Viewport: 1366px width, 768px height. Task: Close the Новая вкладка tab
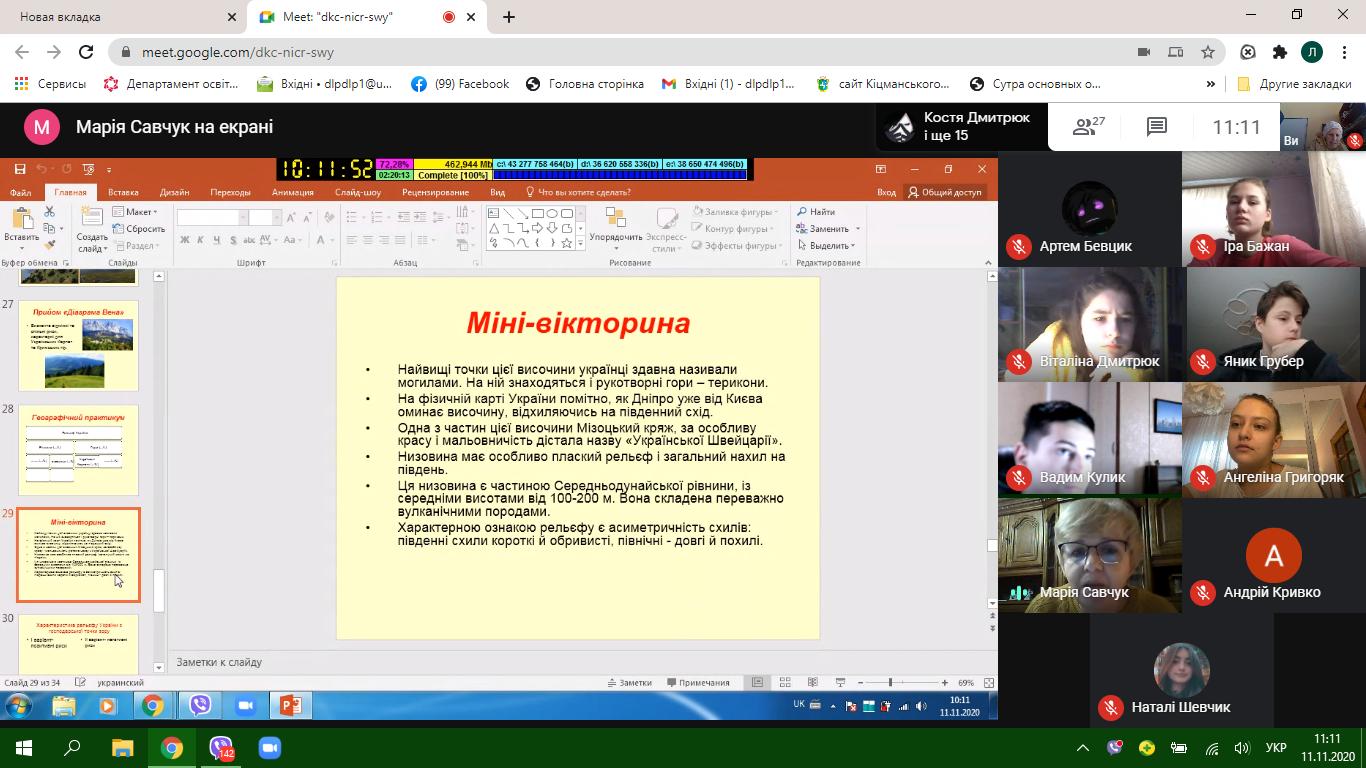click(232, 17)
